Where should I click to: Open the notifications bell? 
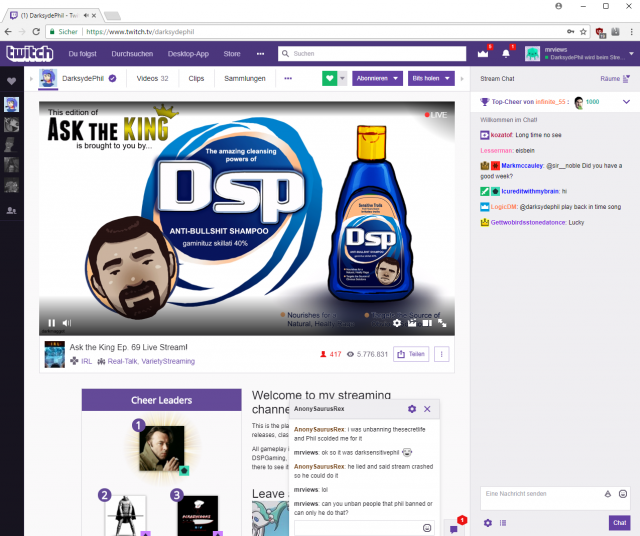coord(506,53)
